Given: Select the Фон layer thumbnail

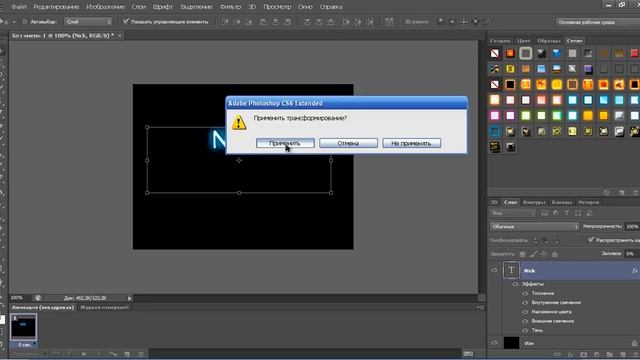Looking at the screenshot, I should 511,343.
